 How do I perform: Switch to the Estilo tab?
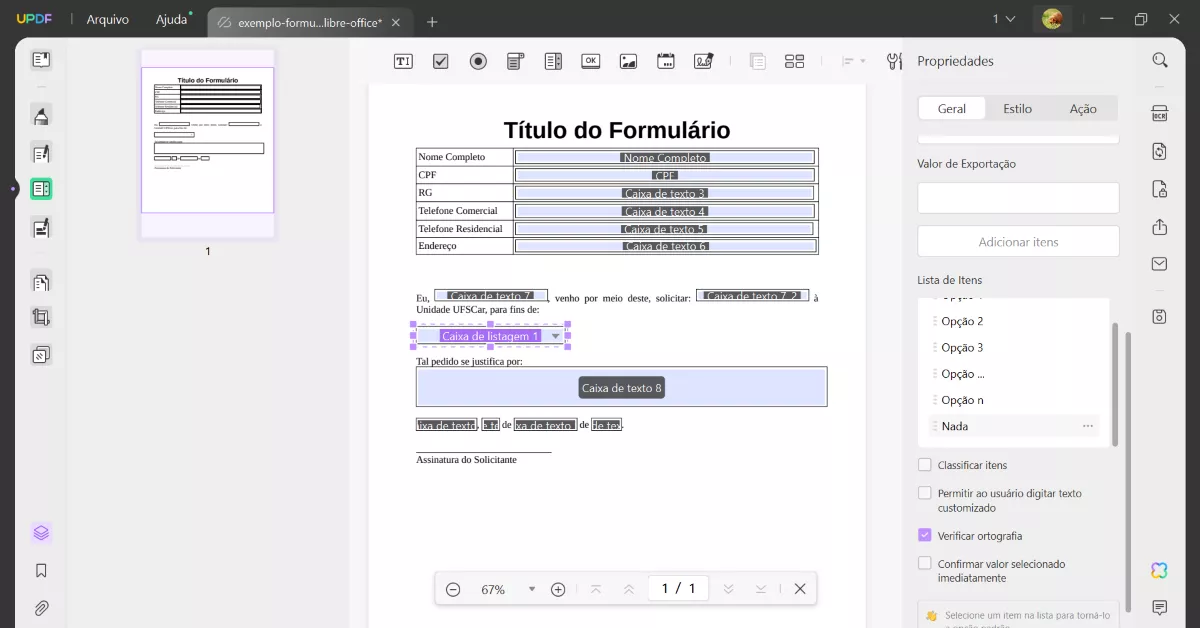(x=1017, y=108)
